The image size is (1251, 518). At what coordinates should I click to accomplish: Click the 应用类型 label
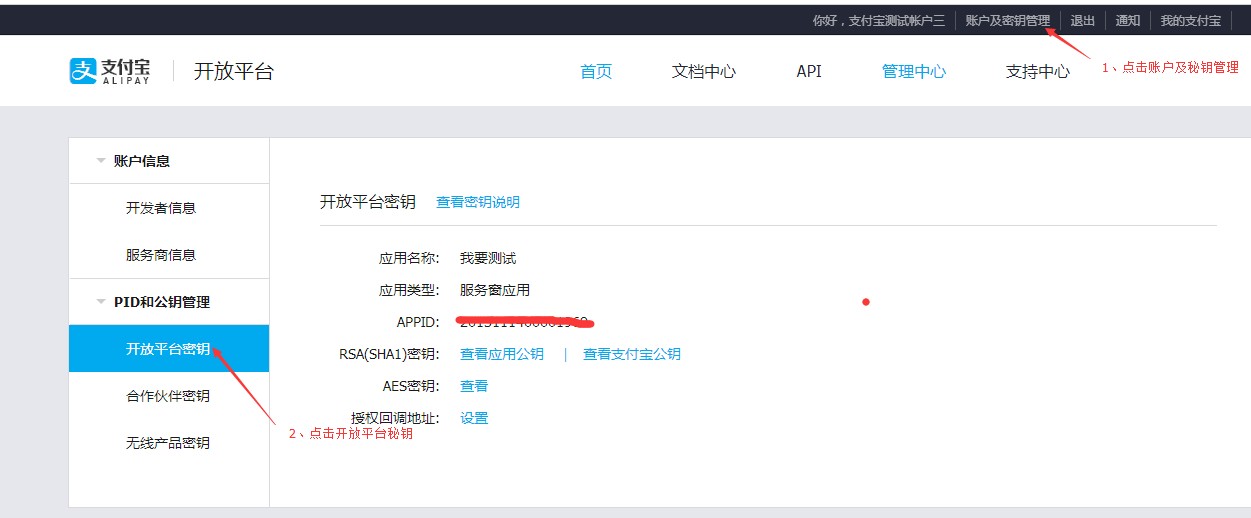click(409, 290)
